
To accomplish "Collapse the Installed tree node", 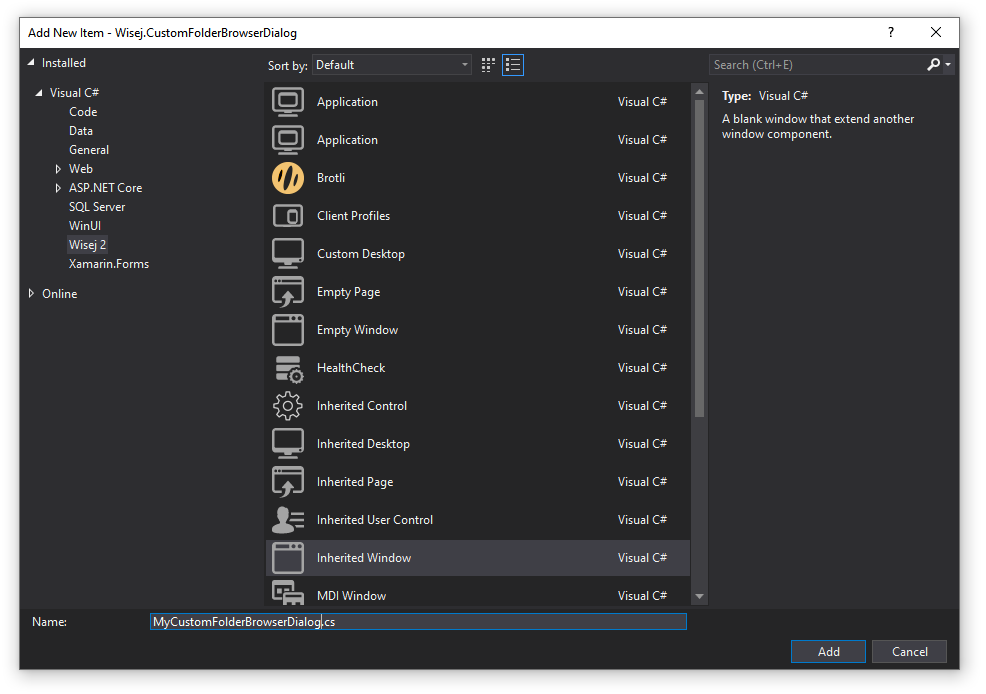I will [x=31, y=62].
